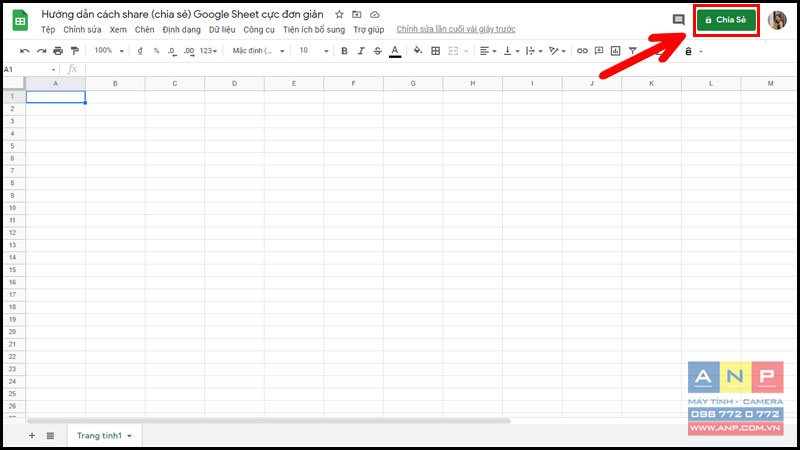Select cell A1
800x450 pixels.
pyautogui.click(x=56, y=96)
